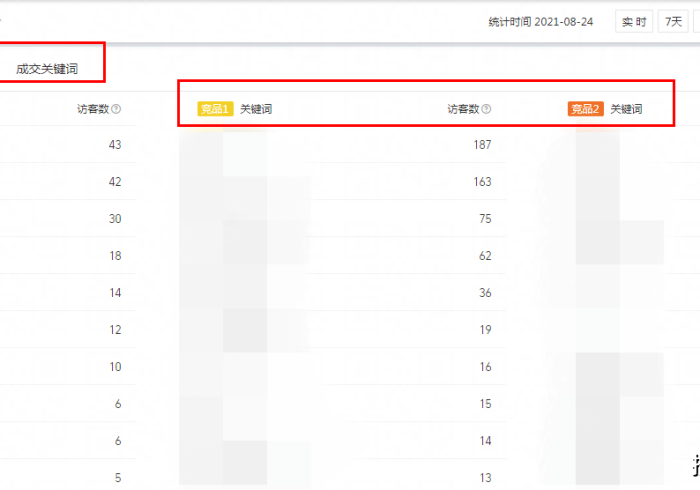
Task: Sort by 竞品1 访客数 column header
Action: pyautogui.click(x=463, y=109)
